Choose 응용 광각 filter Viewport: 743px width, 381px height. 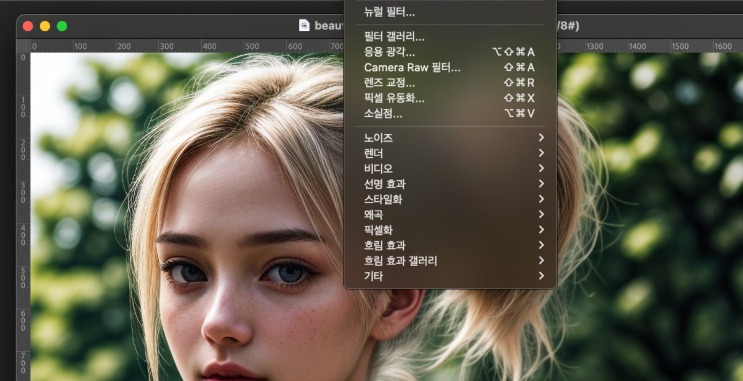coord(450,52)
